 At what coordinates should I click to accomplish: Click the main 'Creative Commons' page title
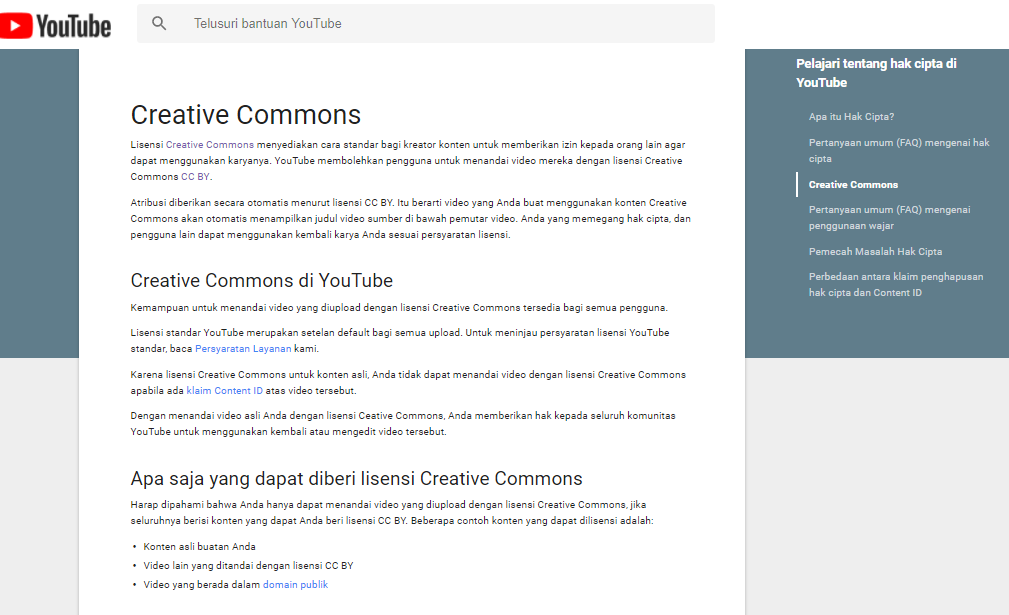[x=246, y=114]
